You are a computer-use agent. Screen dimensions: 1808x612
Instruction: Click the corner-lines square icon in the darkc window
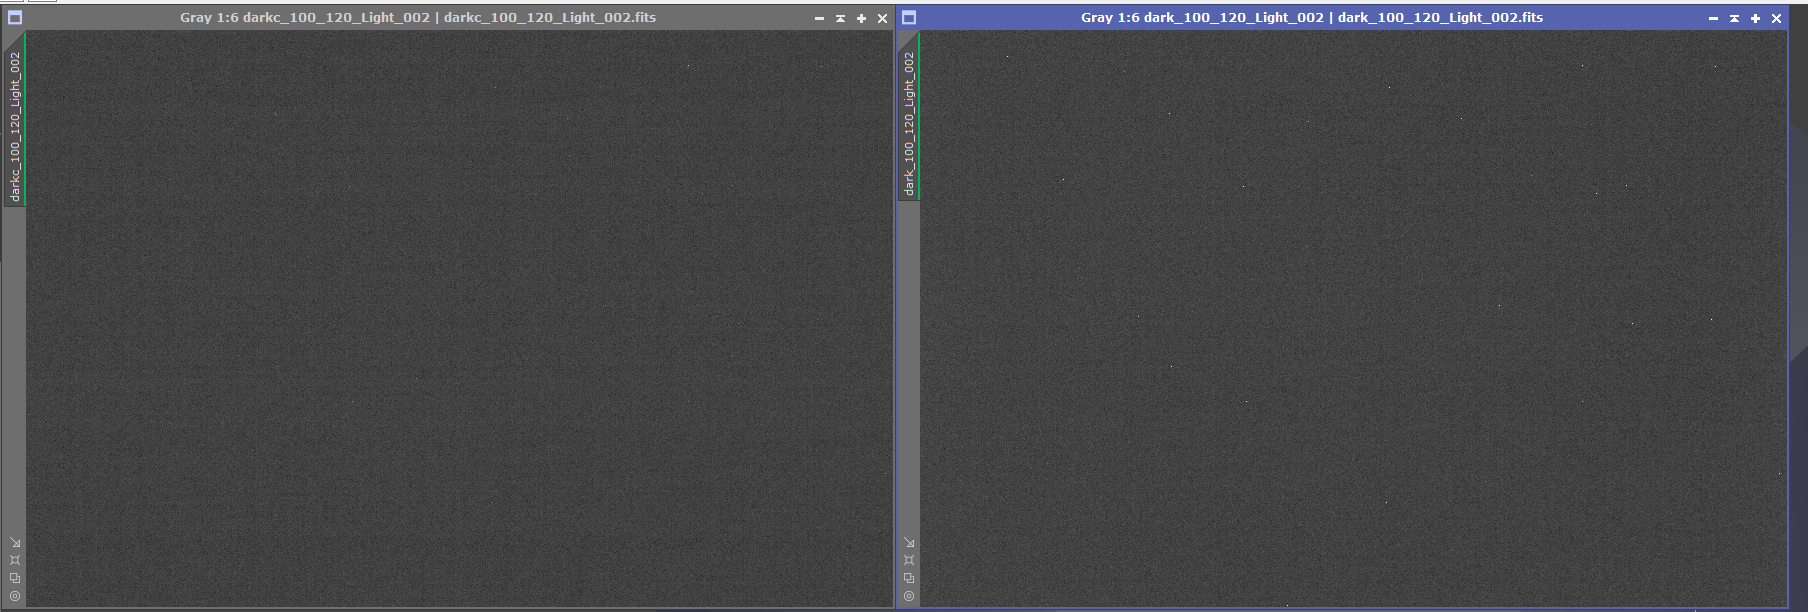(x=15, y=560)
